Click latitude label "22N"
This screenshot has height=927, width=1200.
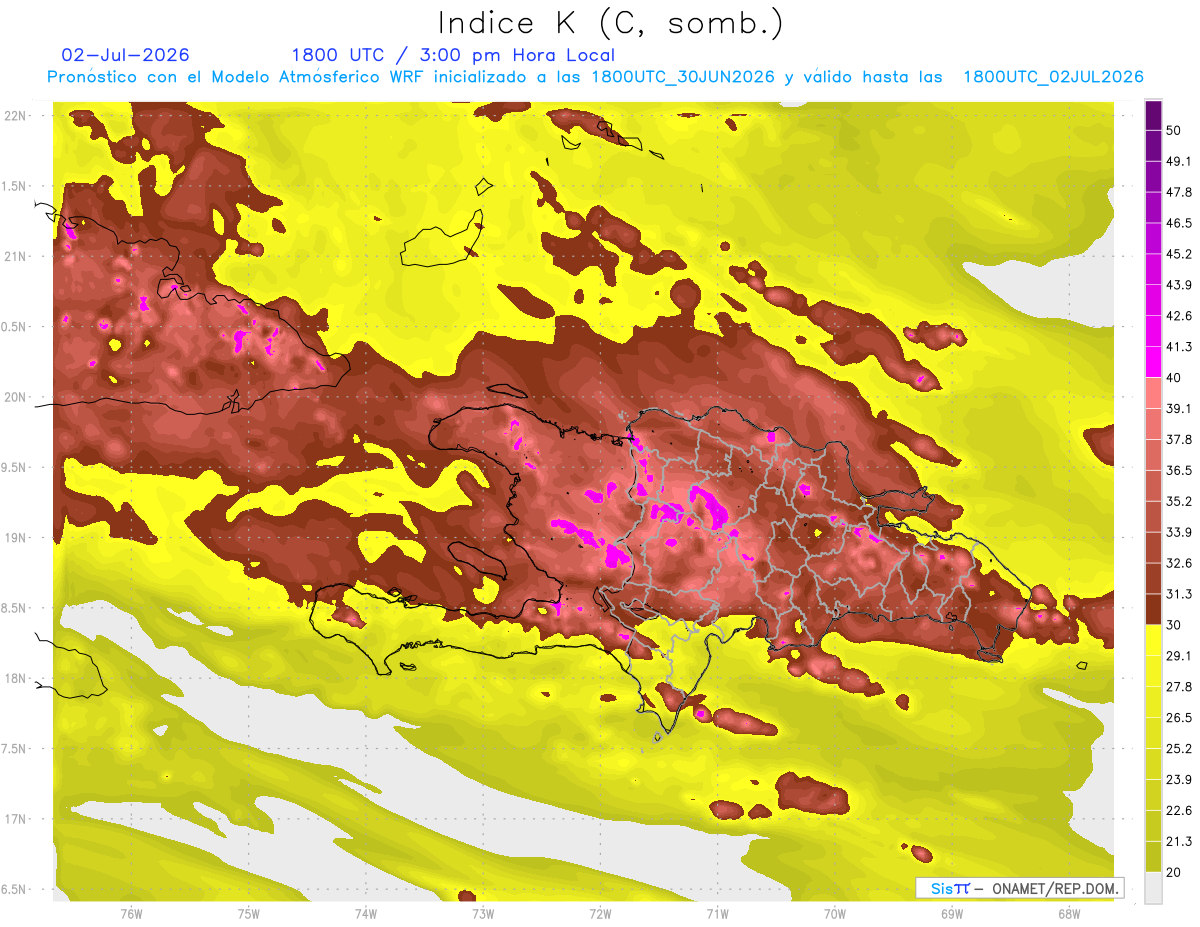(x=16, y=116)
